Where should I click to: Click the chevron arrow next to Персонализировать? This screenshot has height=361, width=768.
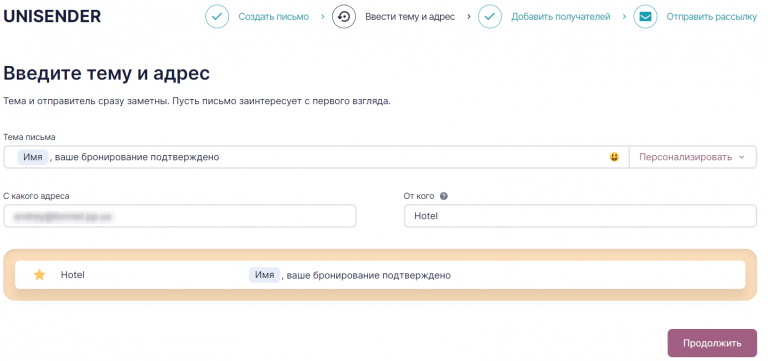[741, 157]
